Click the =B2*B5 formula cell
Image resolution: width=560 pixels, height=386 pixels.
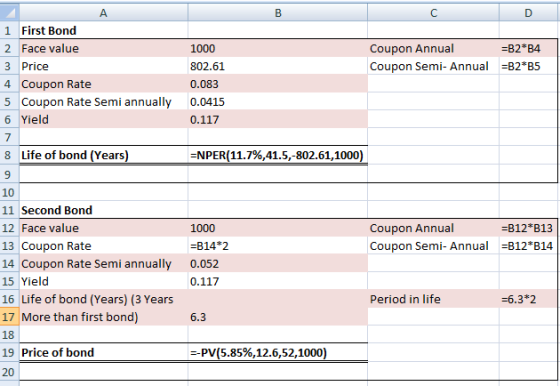(529, 66)
